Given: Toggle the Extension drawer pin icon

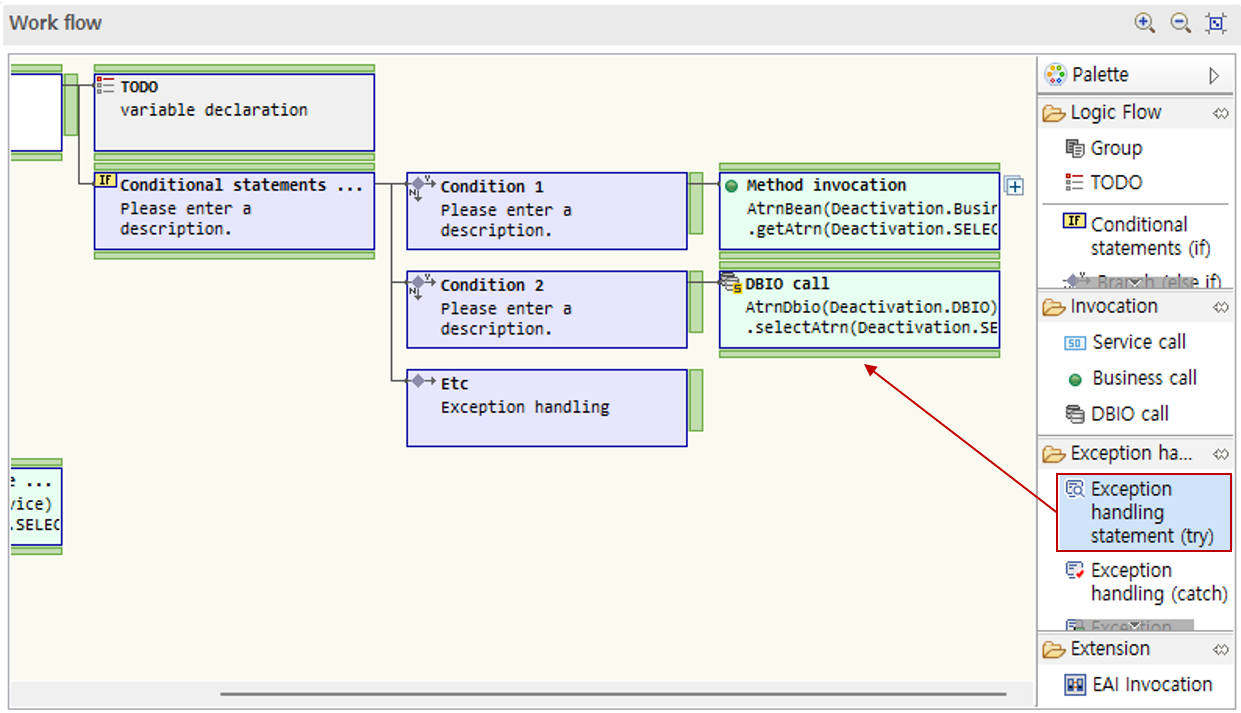Looking at the screenshot, I should [x=1220, y=650].
